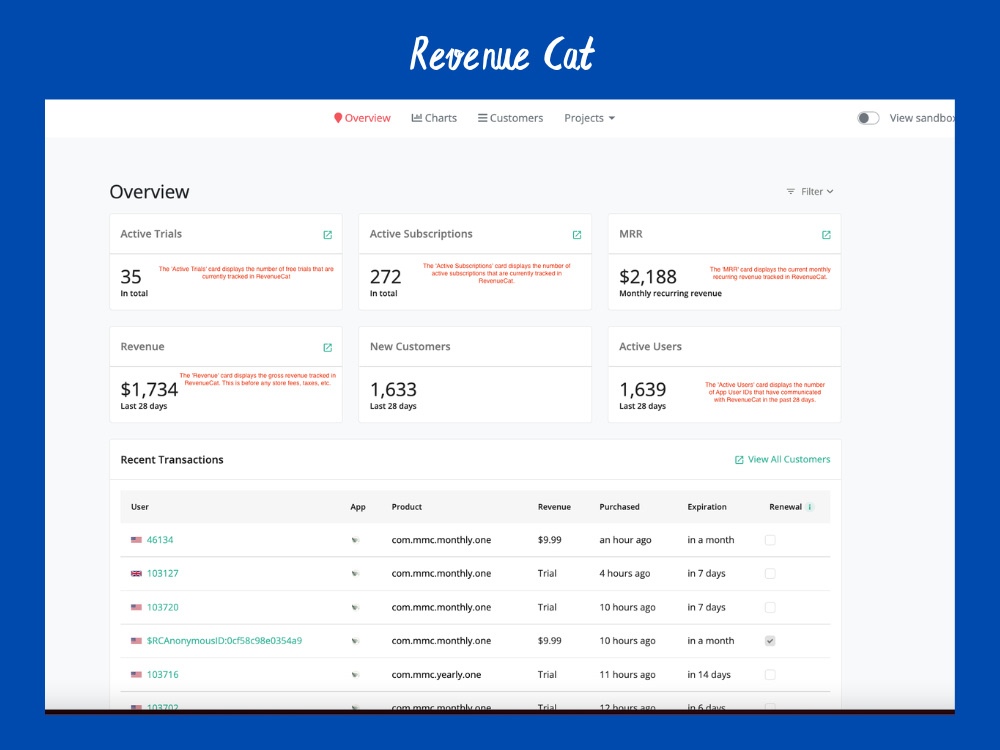Click the Product column header
1000x750 pixels.
pyautogui.click(x=407, y=507)
